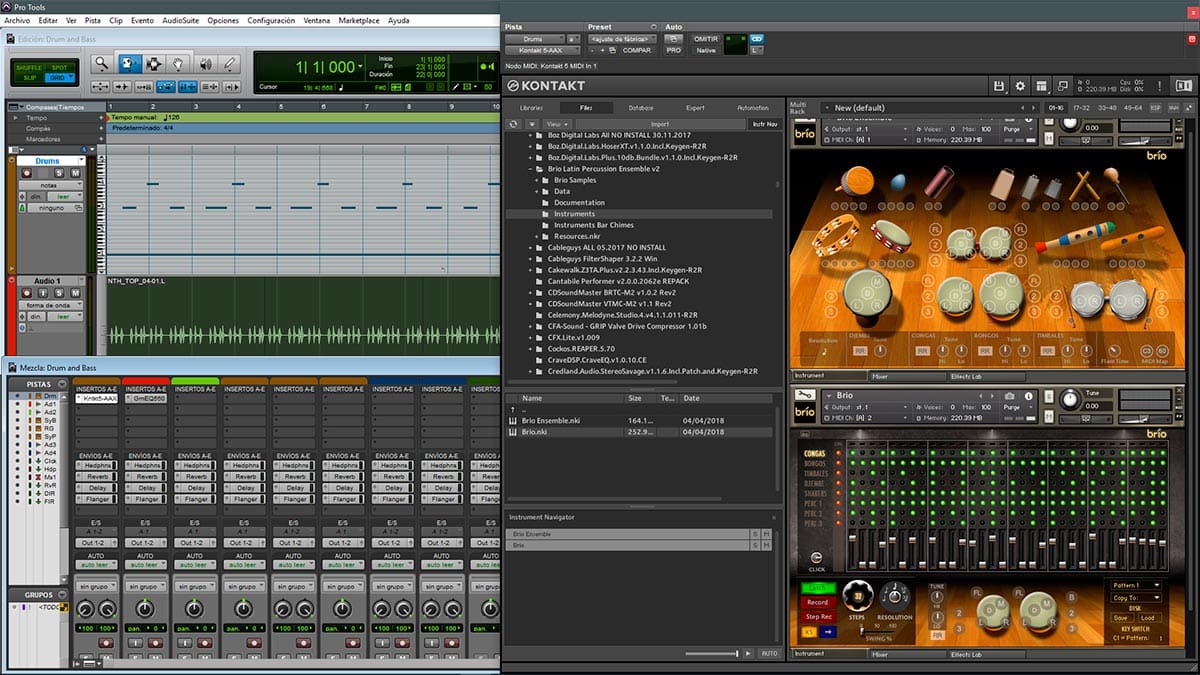Click Load under Disk in Brio
This screenshot has height=675, width=1200.
point(1148,618)
